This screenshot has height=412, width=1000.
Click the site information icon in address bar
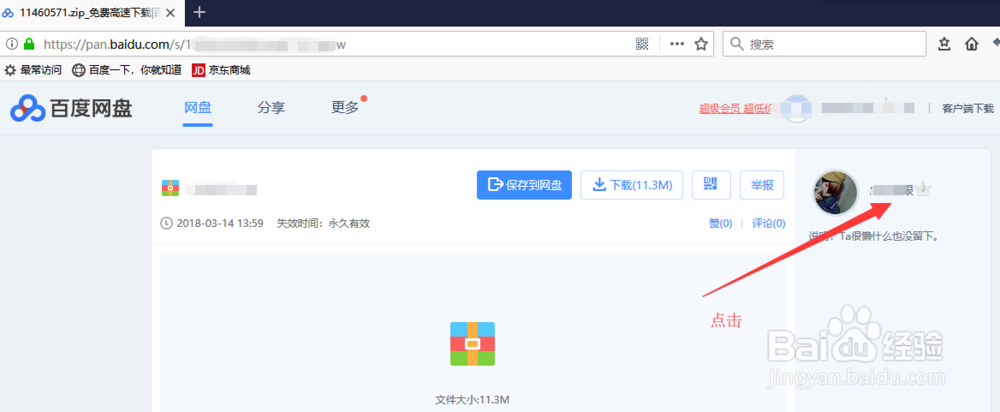click(x=11, y=44)
